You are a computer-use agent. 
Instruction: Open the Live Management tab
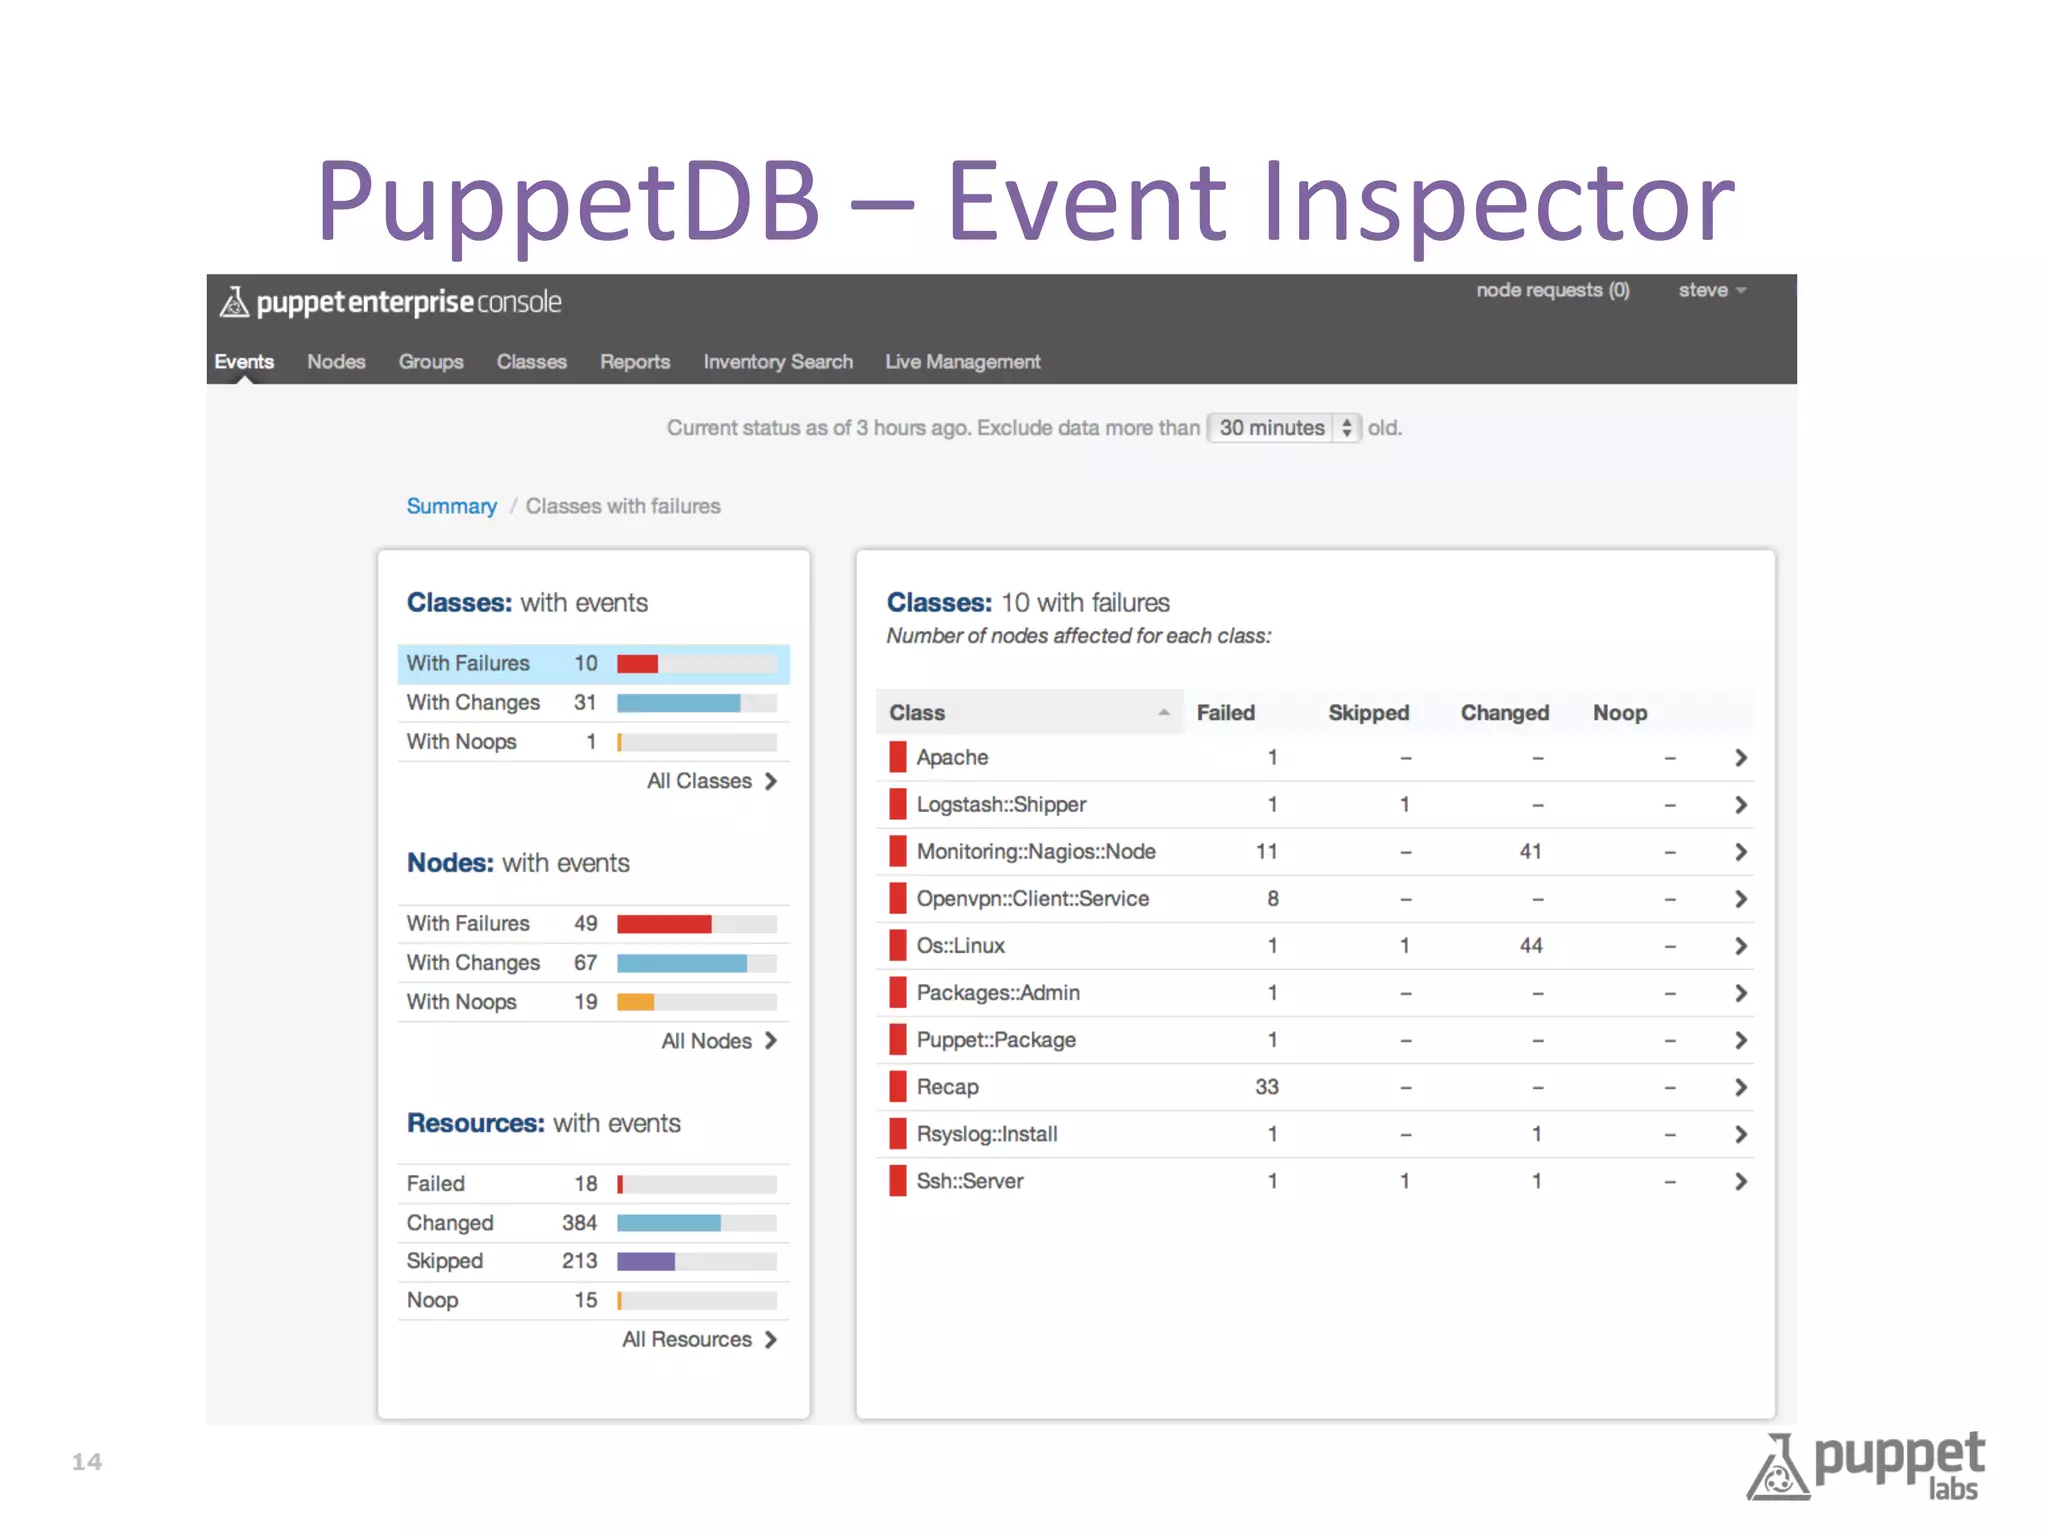click(x=963, y=362)
